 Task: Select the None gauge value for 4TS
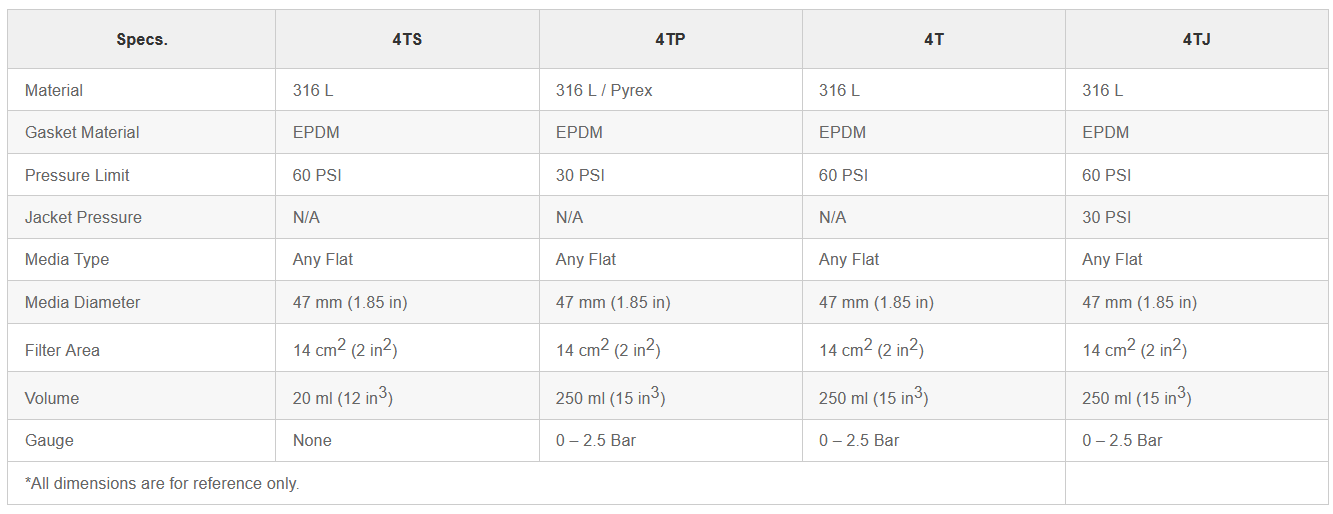(x=312, y=440)
